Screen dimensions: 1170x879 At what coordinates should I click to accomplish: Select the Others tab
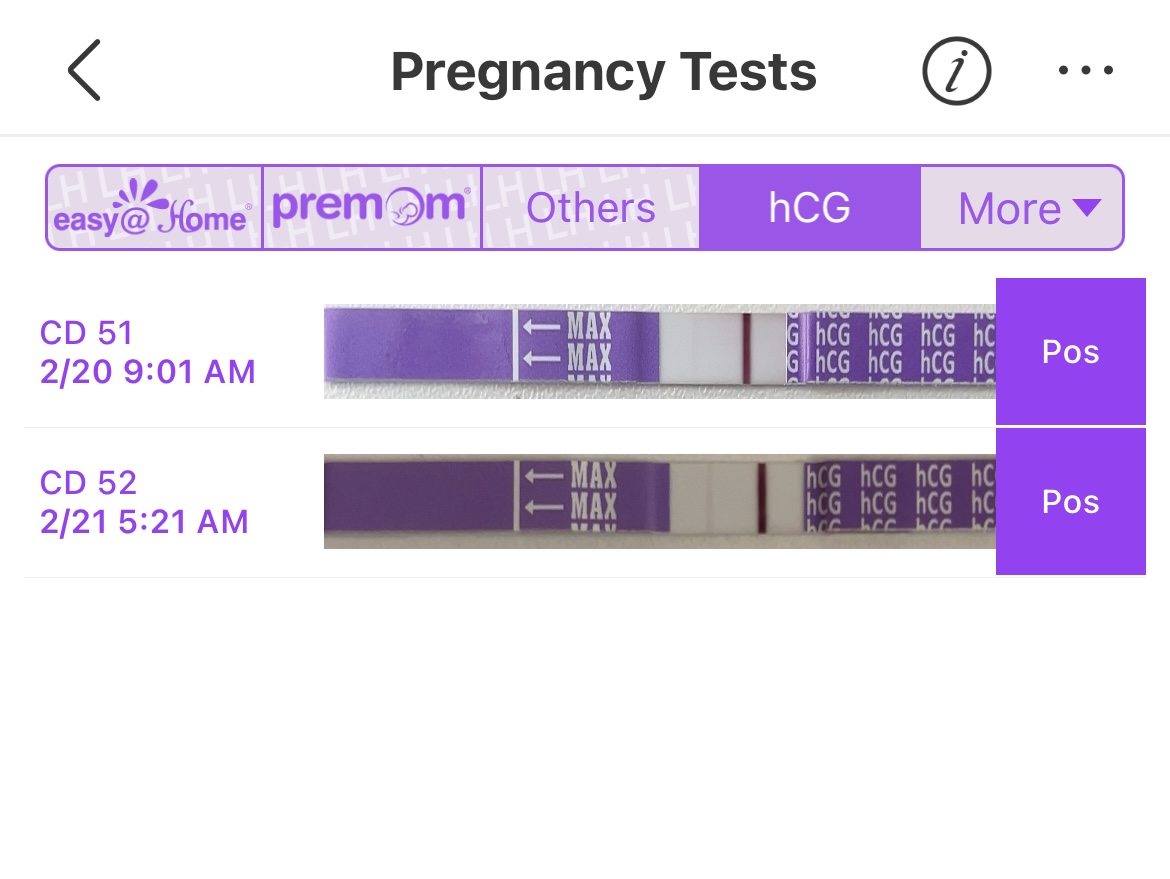click(x=590, y=208)
